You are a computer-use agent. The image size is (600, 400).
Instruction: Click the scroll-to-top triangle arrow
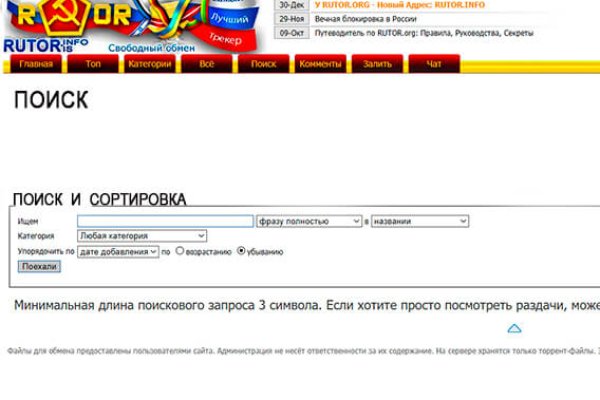coord(514,328)
